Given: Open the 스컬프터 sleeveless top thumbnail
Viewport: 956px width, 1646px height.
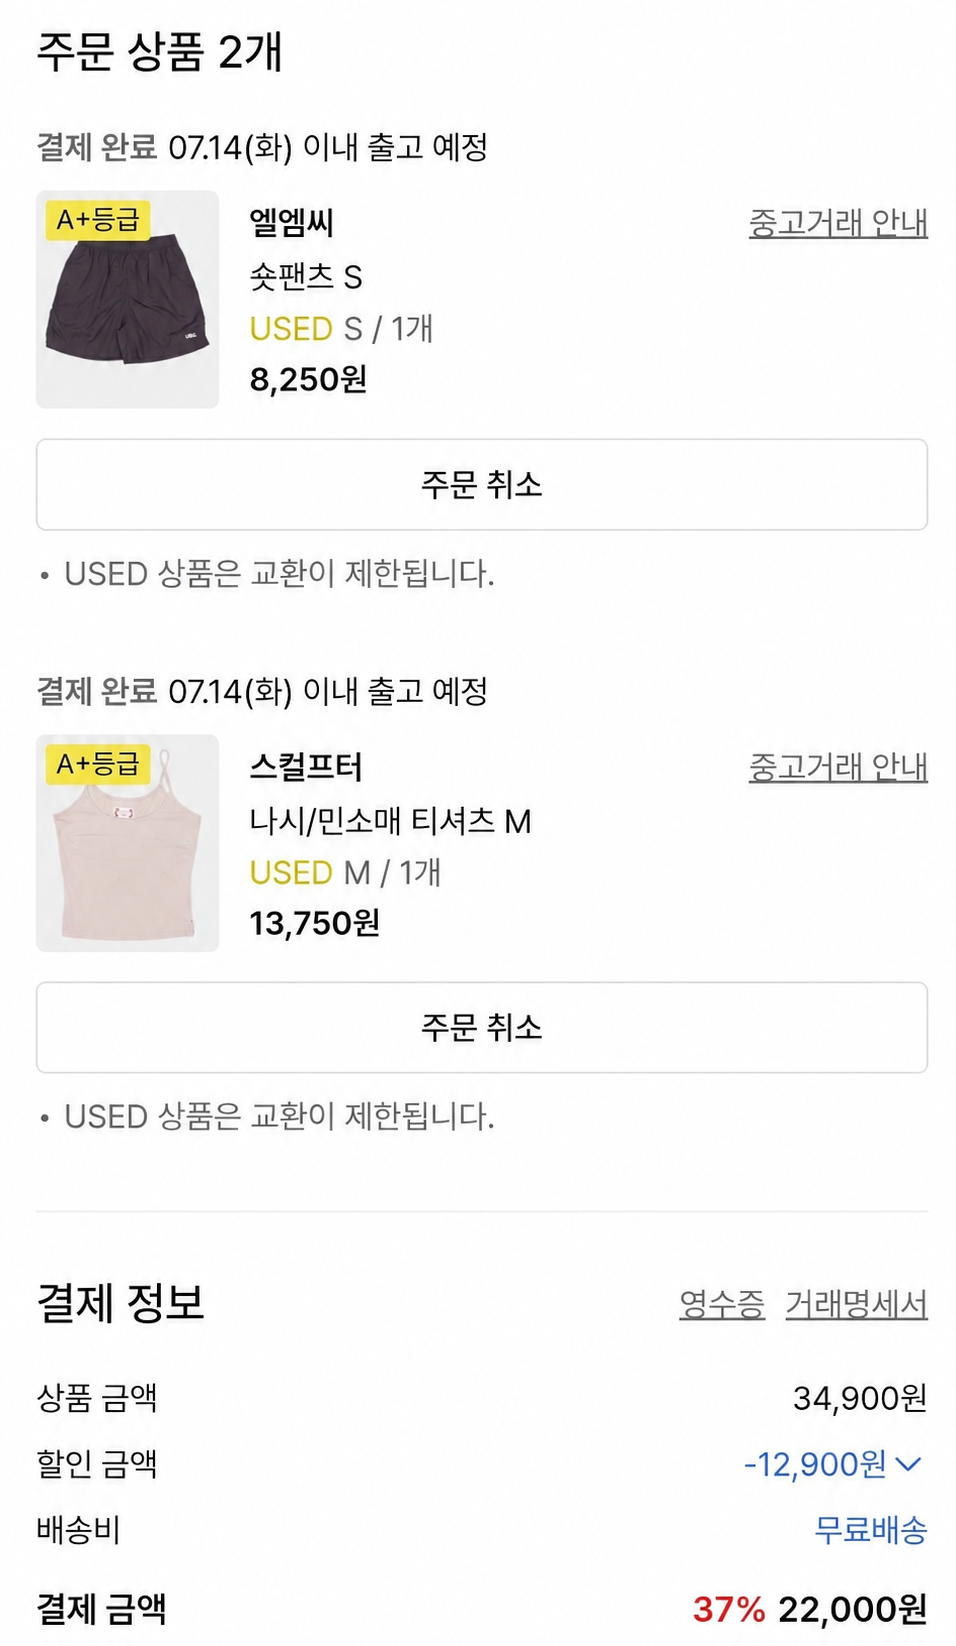Looking at the screenshot, I should click(x=127, y=843).
